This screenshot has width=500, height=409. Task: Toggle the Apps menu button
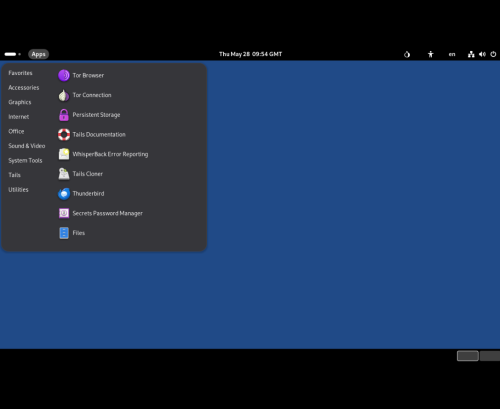[38, 54]
